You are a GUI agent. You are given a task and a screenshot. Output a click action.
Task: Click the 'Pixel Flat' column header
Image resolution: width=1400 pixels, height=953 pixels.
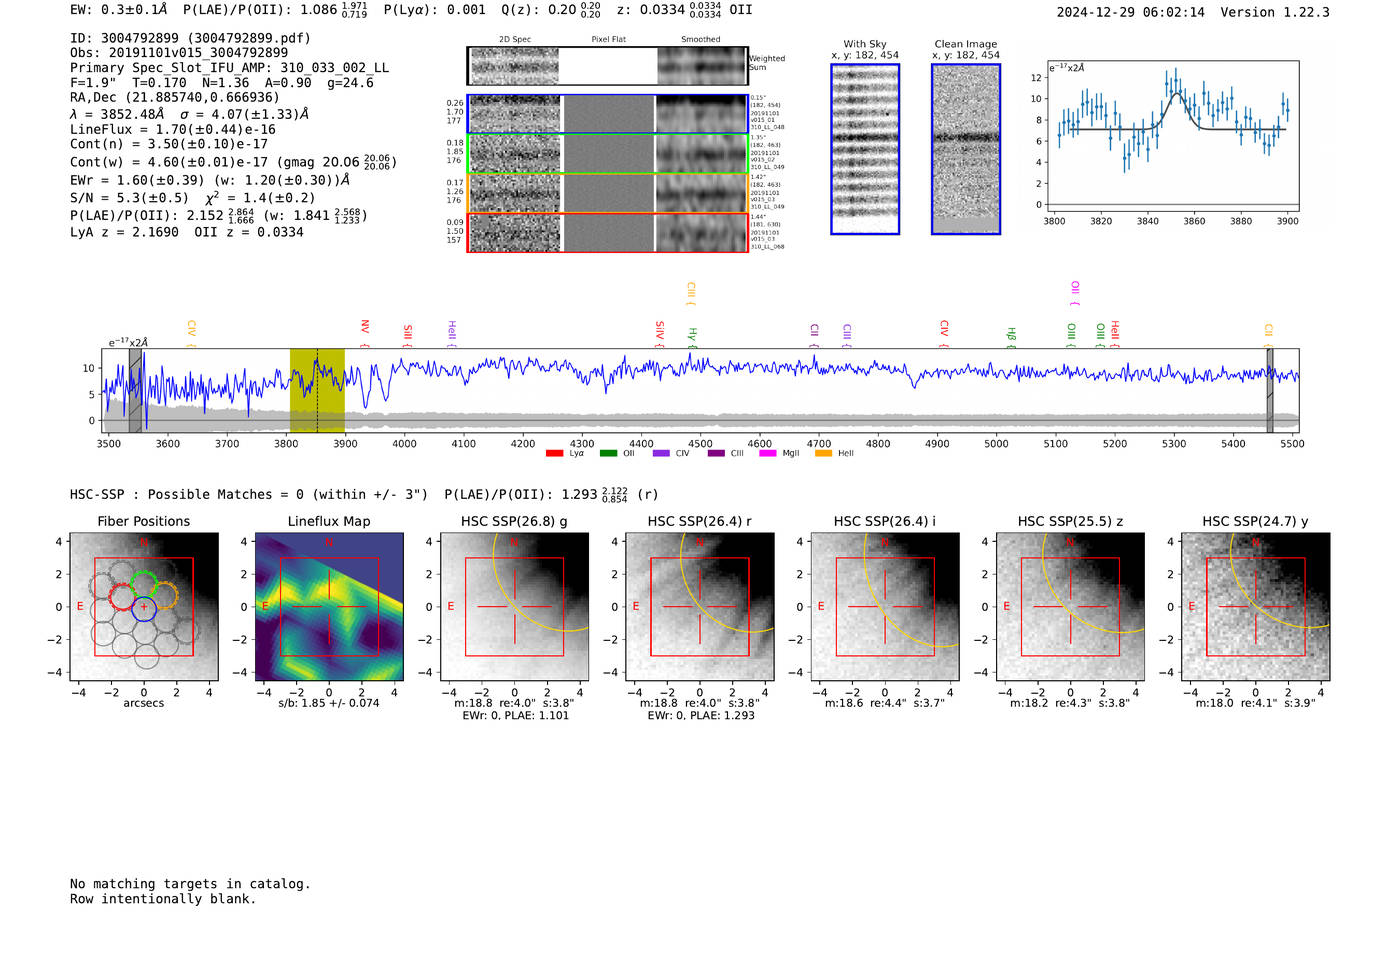tap(608, 40)
